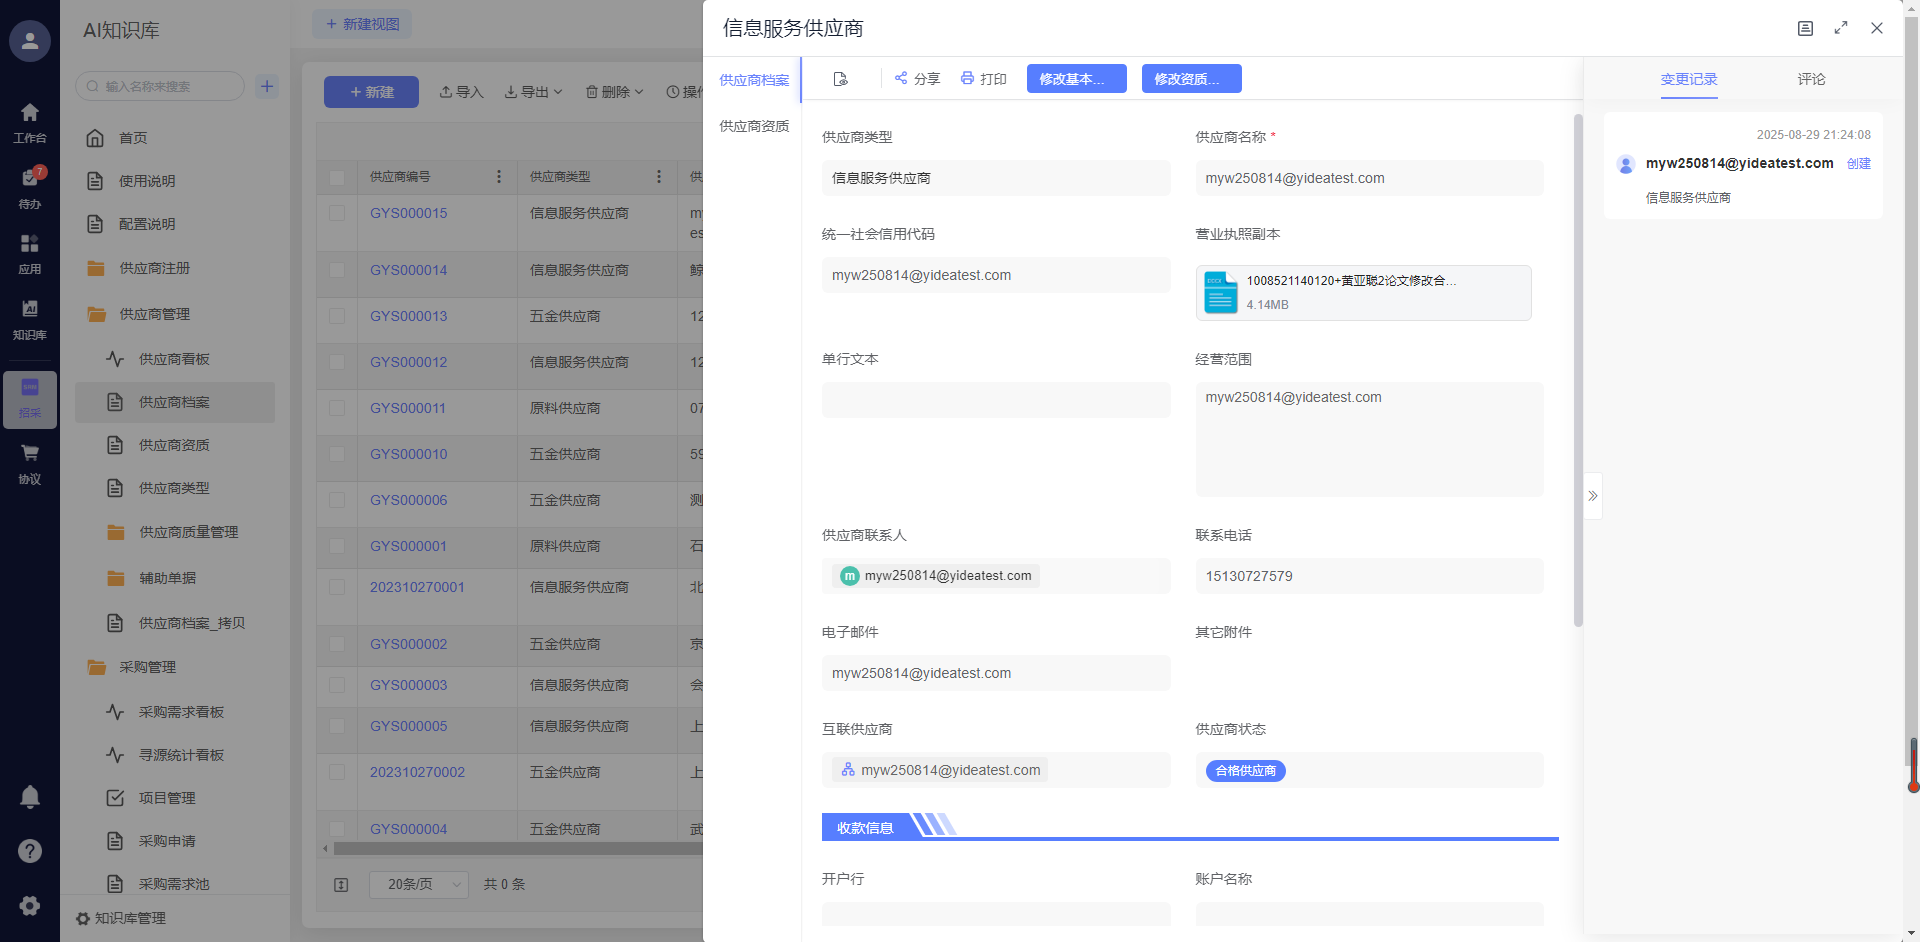Open the 删除 delete dropdown menu

pos(615,92)
